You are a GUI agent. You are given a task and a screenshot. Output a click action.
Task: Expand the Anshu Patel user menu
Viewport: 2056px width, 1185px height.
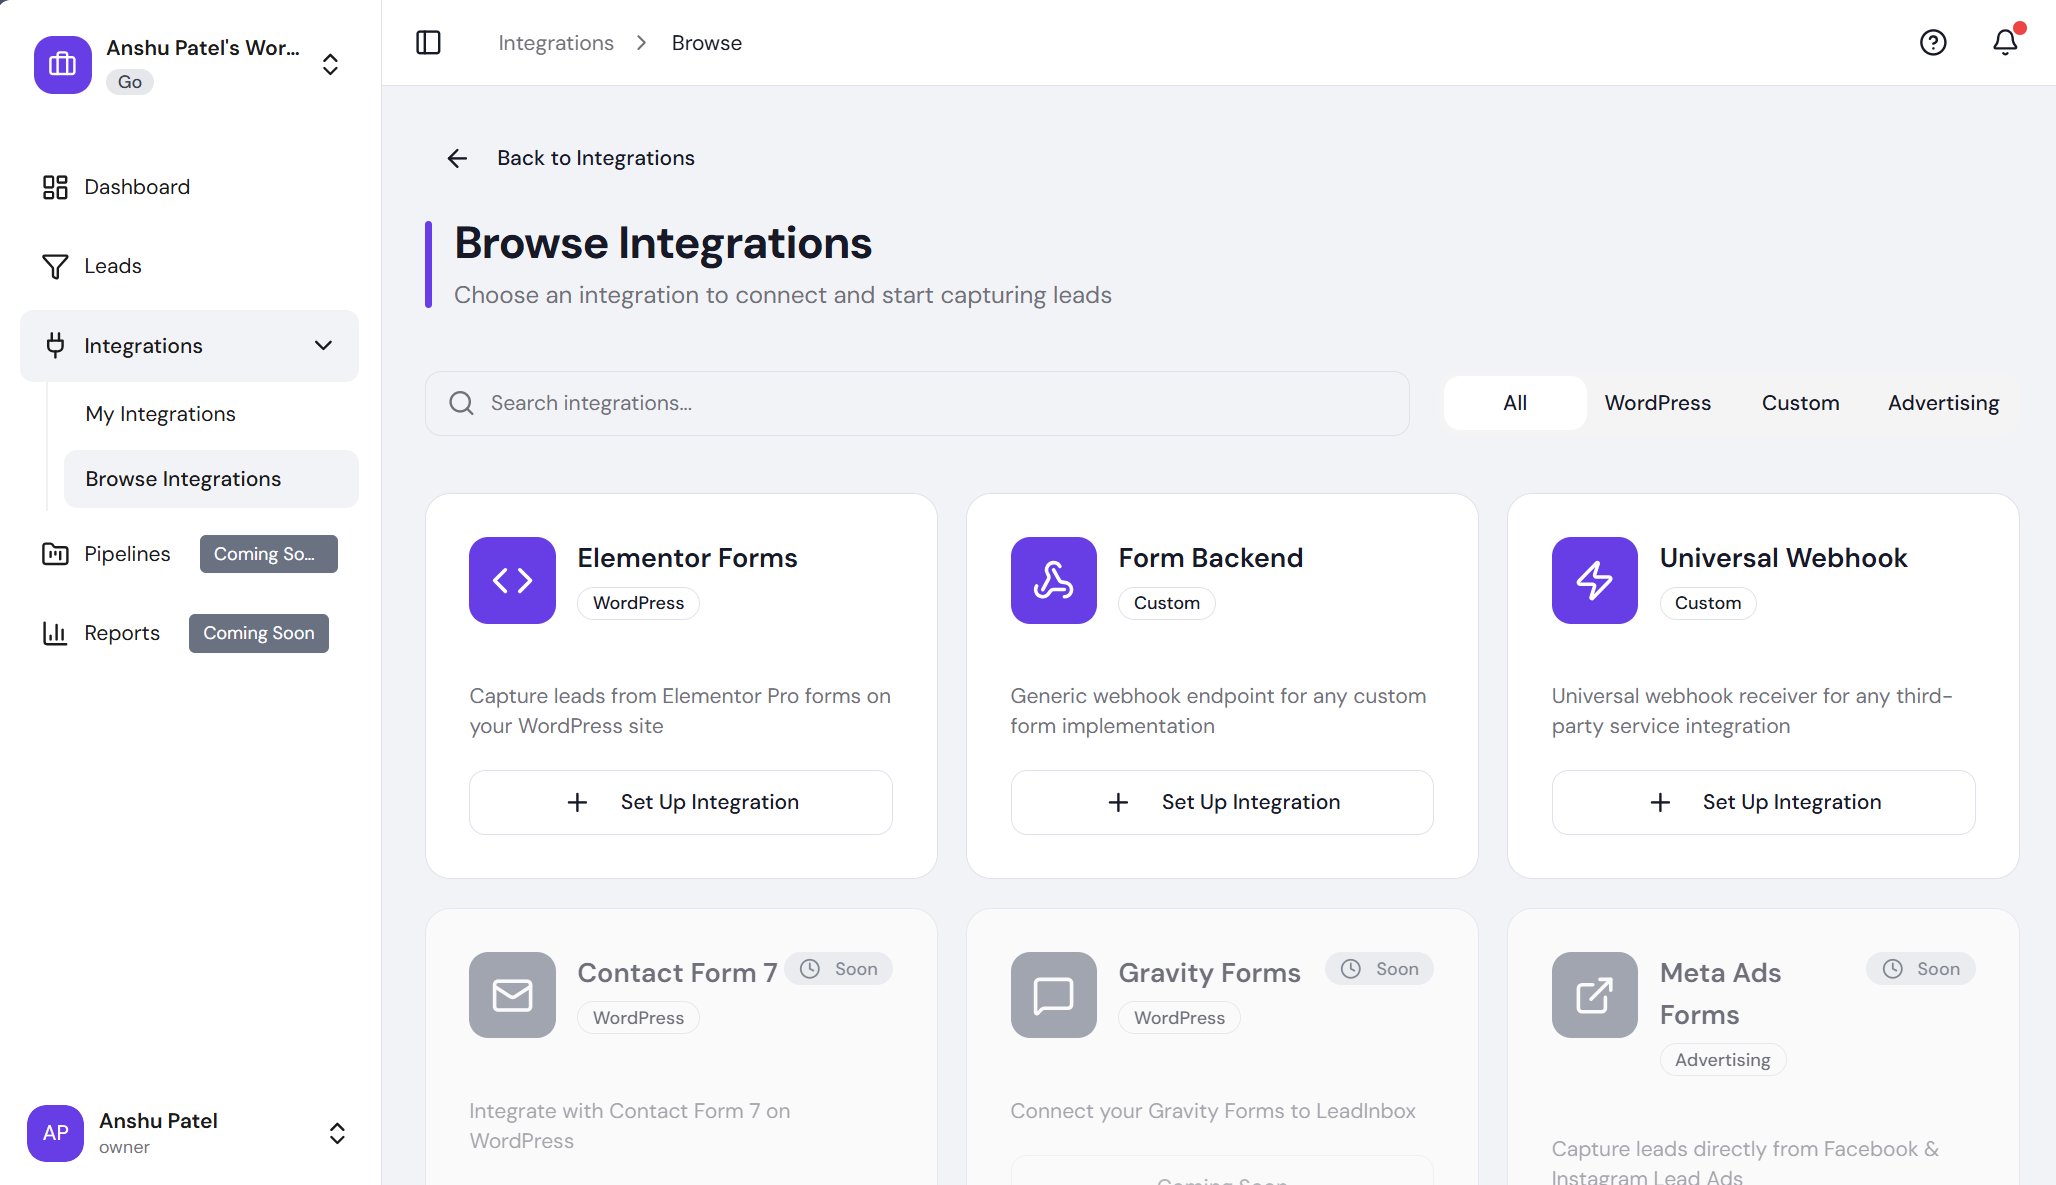click(337, 1133)
